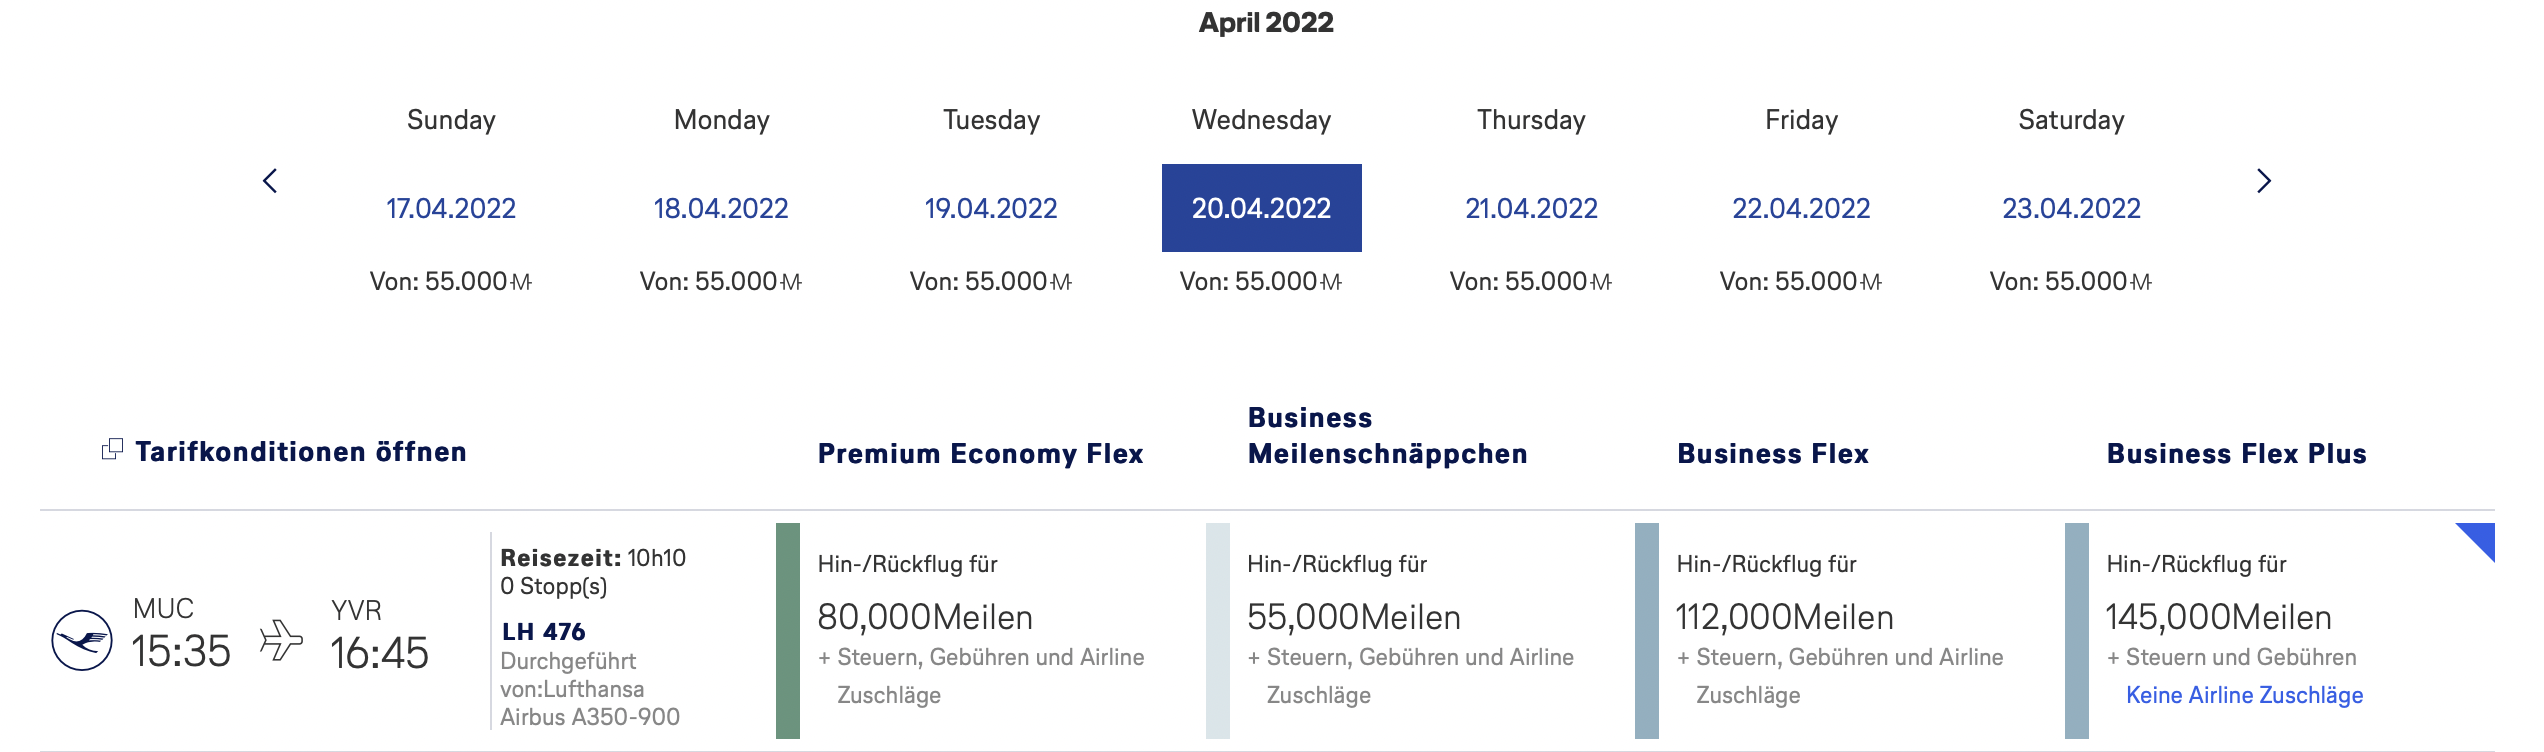Click the airplane icon between MUC and YVR
The height and width of the screenshot is (752, 2544).
(x=281, y=640)
